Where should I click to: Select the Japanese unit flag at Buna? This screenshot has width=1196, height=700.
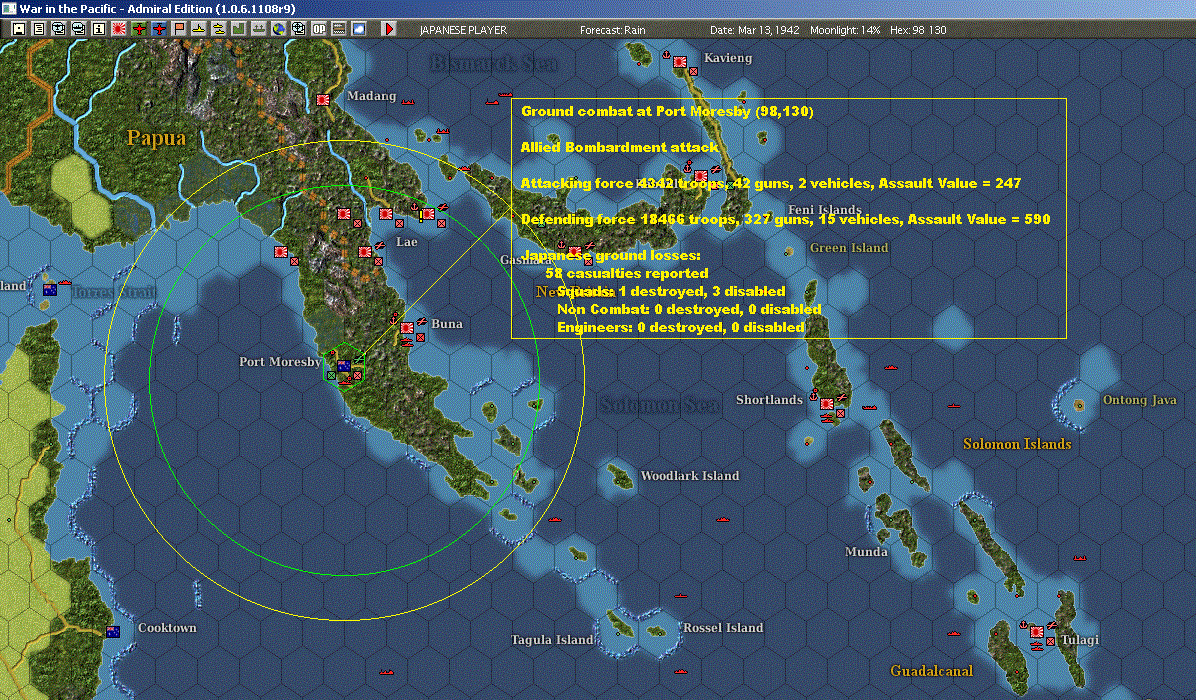pos(407,328)
